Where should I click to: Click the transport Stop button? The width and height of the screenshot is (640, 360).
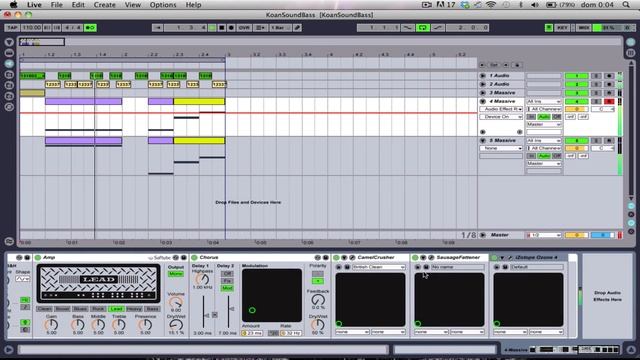click(x=222, y=28)
